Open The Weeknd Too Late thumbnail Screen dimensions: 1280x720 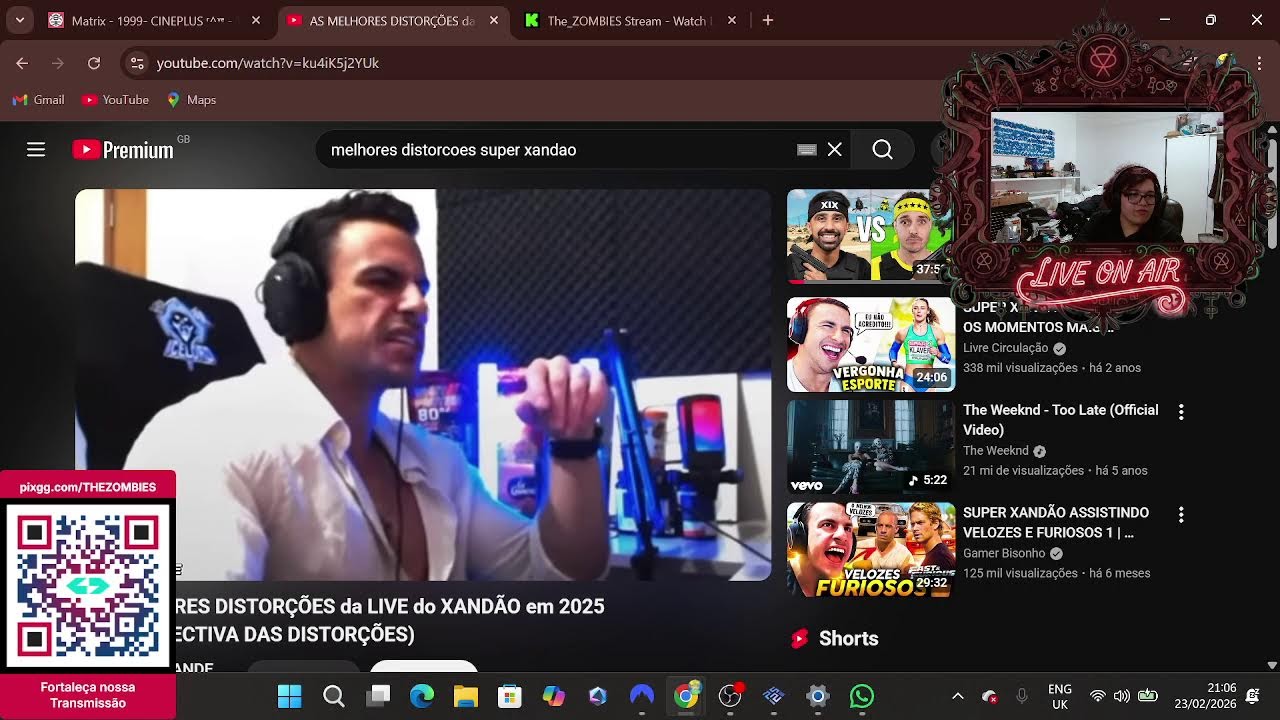(x=870, y=447)
